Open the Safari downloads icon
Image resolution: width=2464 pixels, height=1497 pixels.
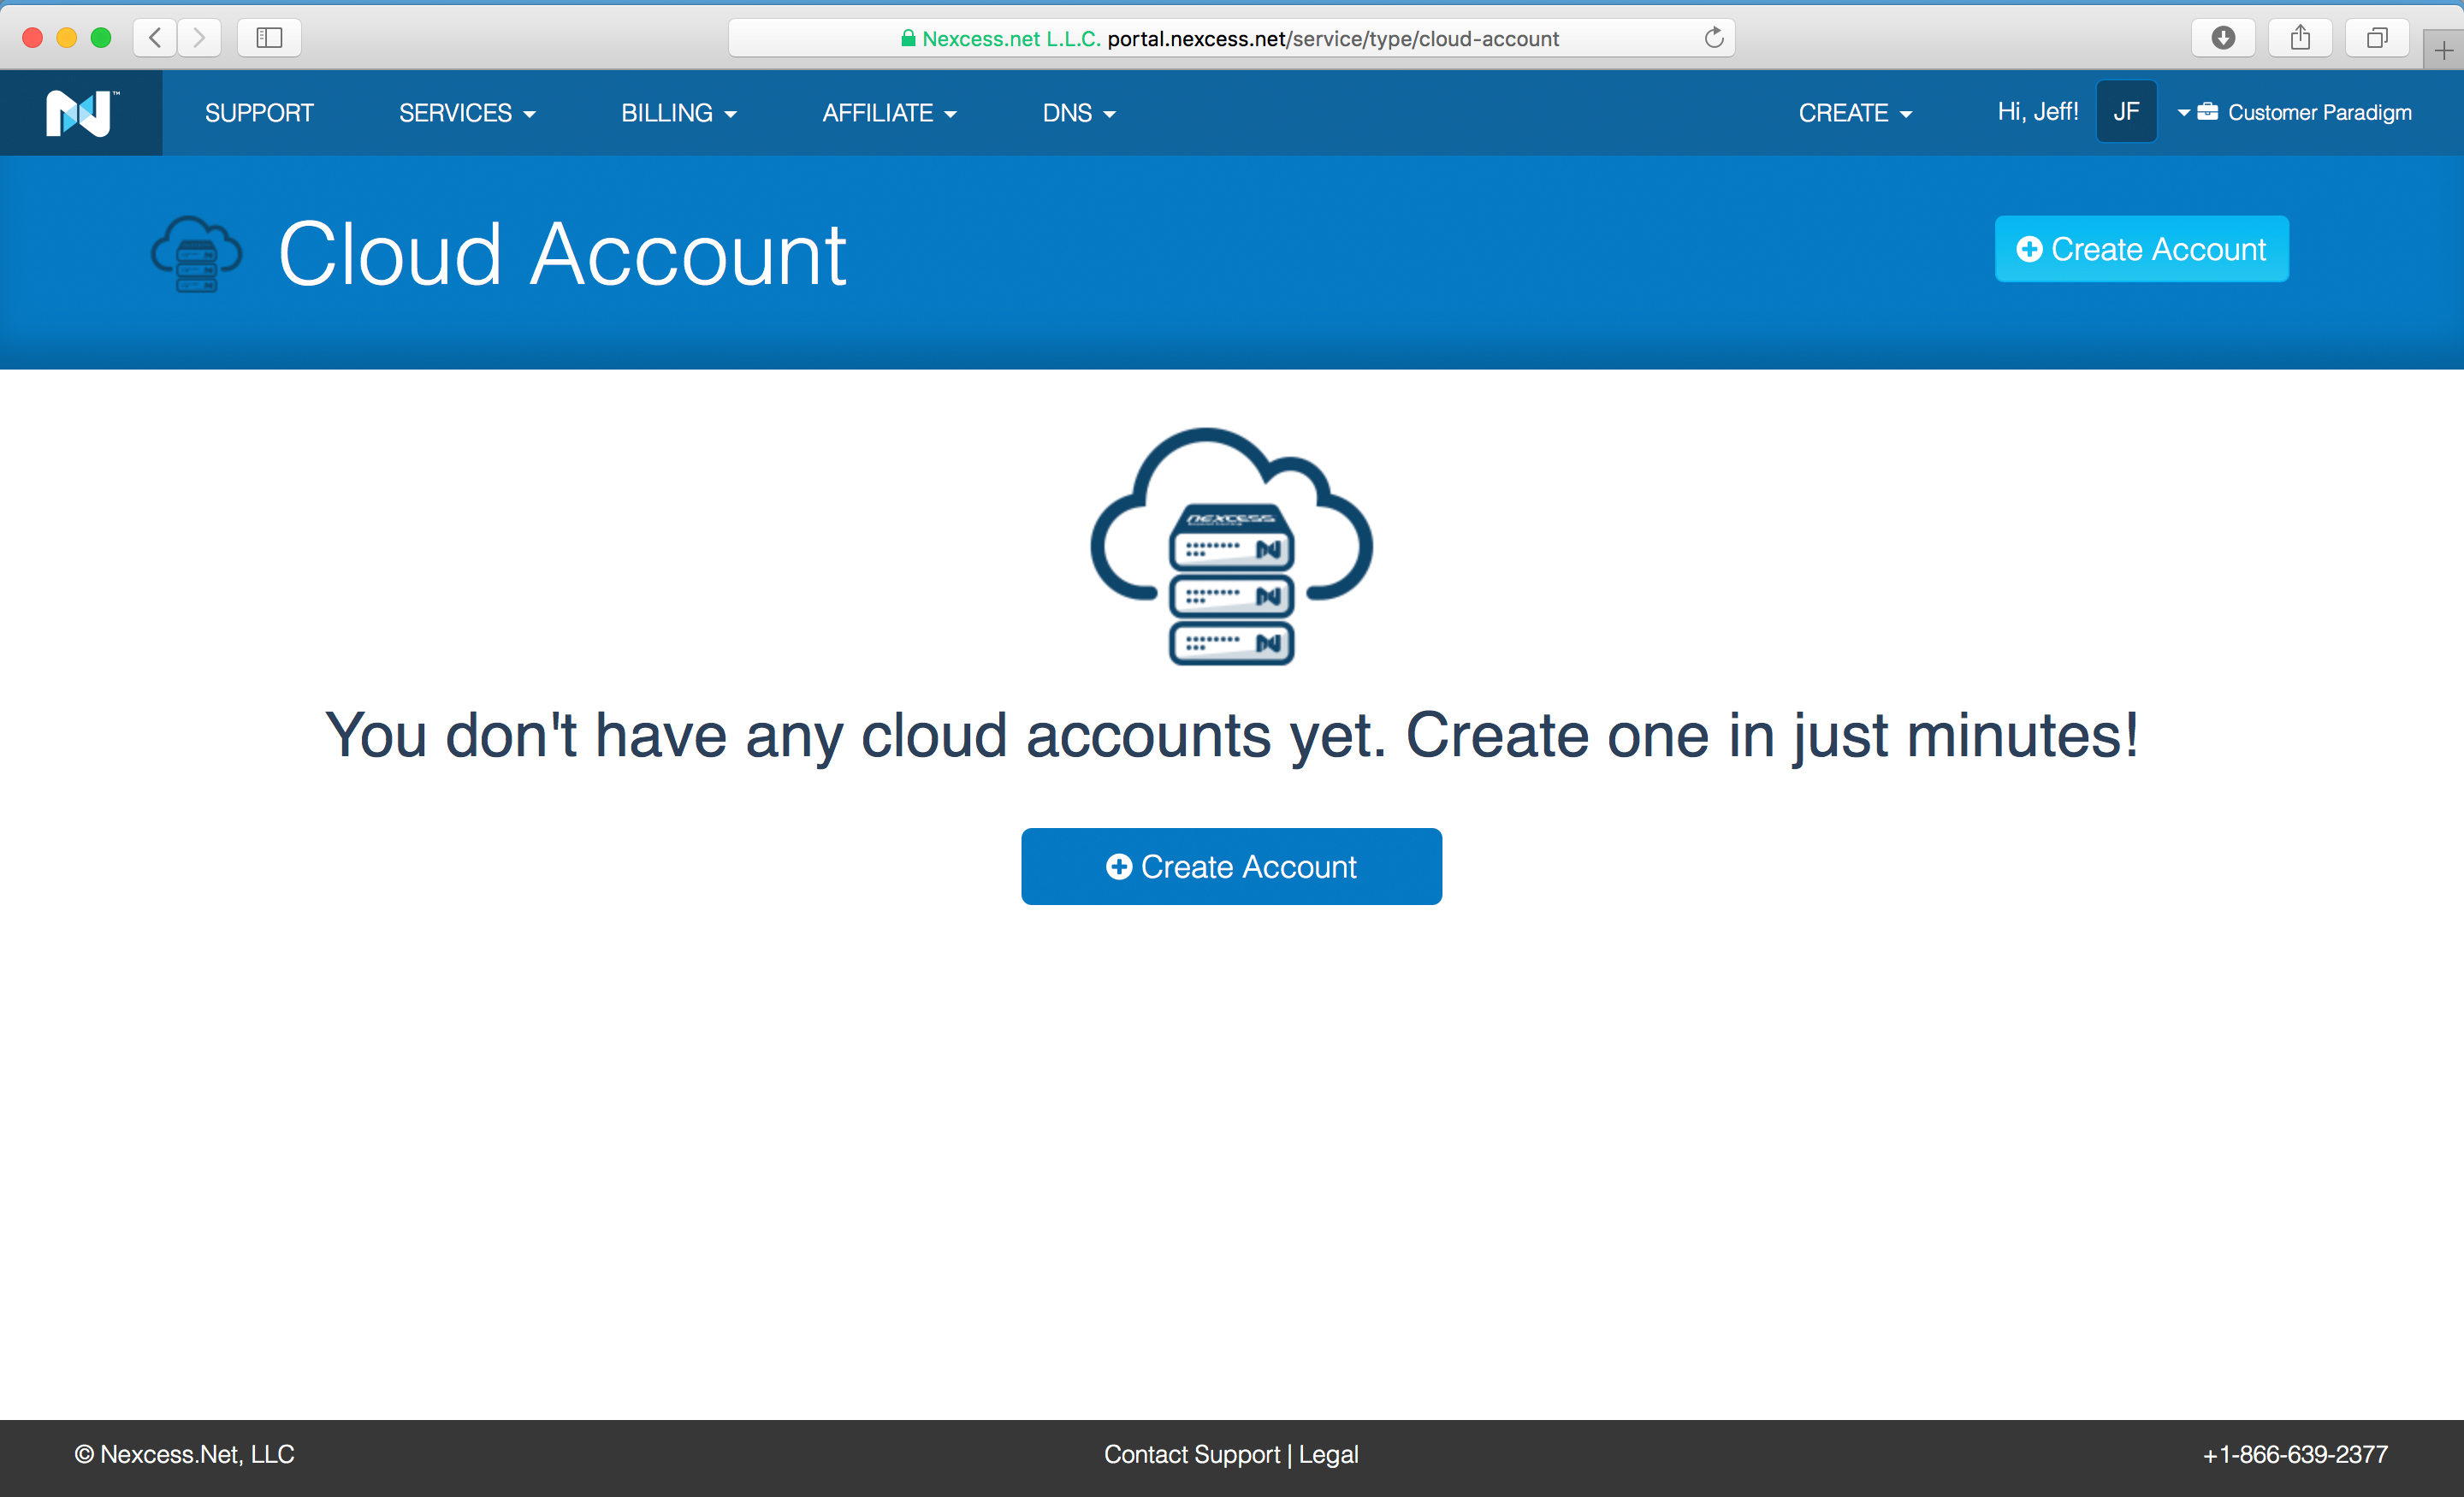click(2223, 38)
